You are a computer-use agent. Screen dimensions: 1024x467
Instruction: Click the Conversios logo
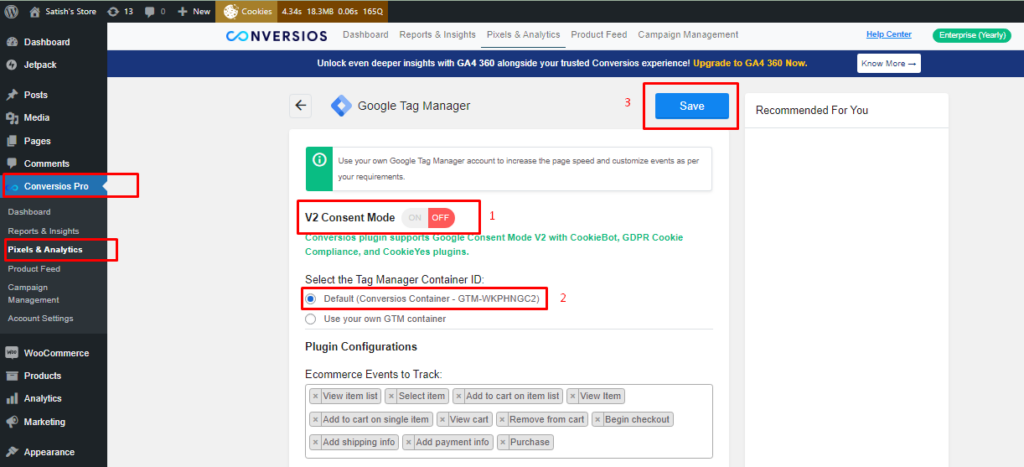pos(277,36)
